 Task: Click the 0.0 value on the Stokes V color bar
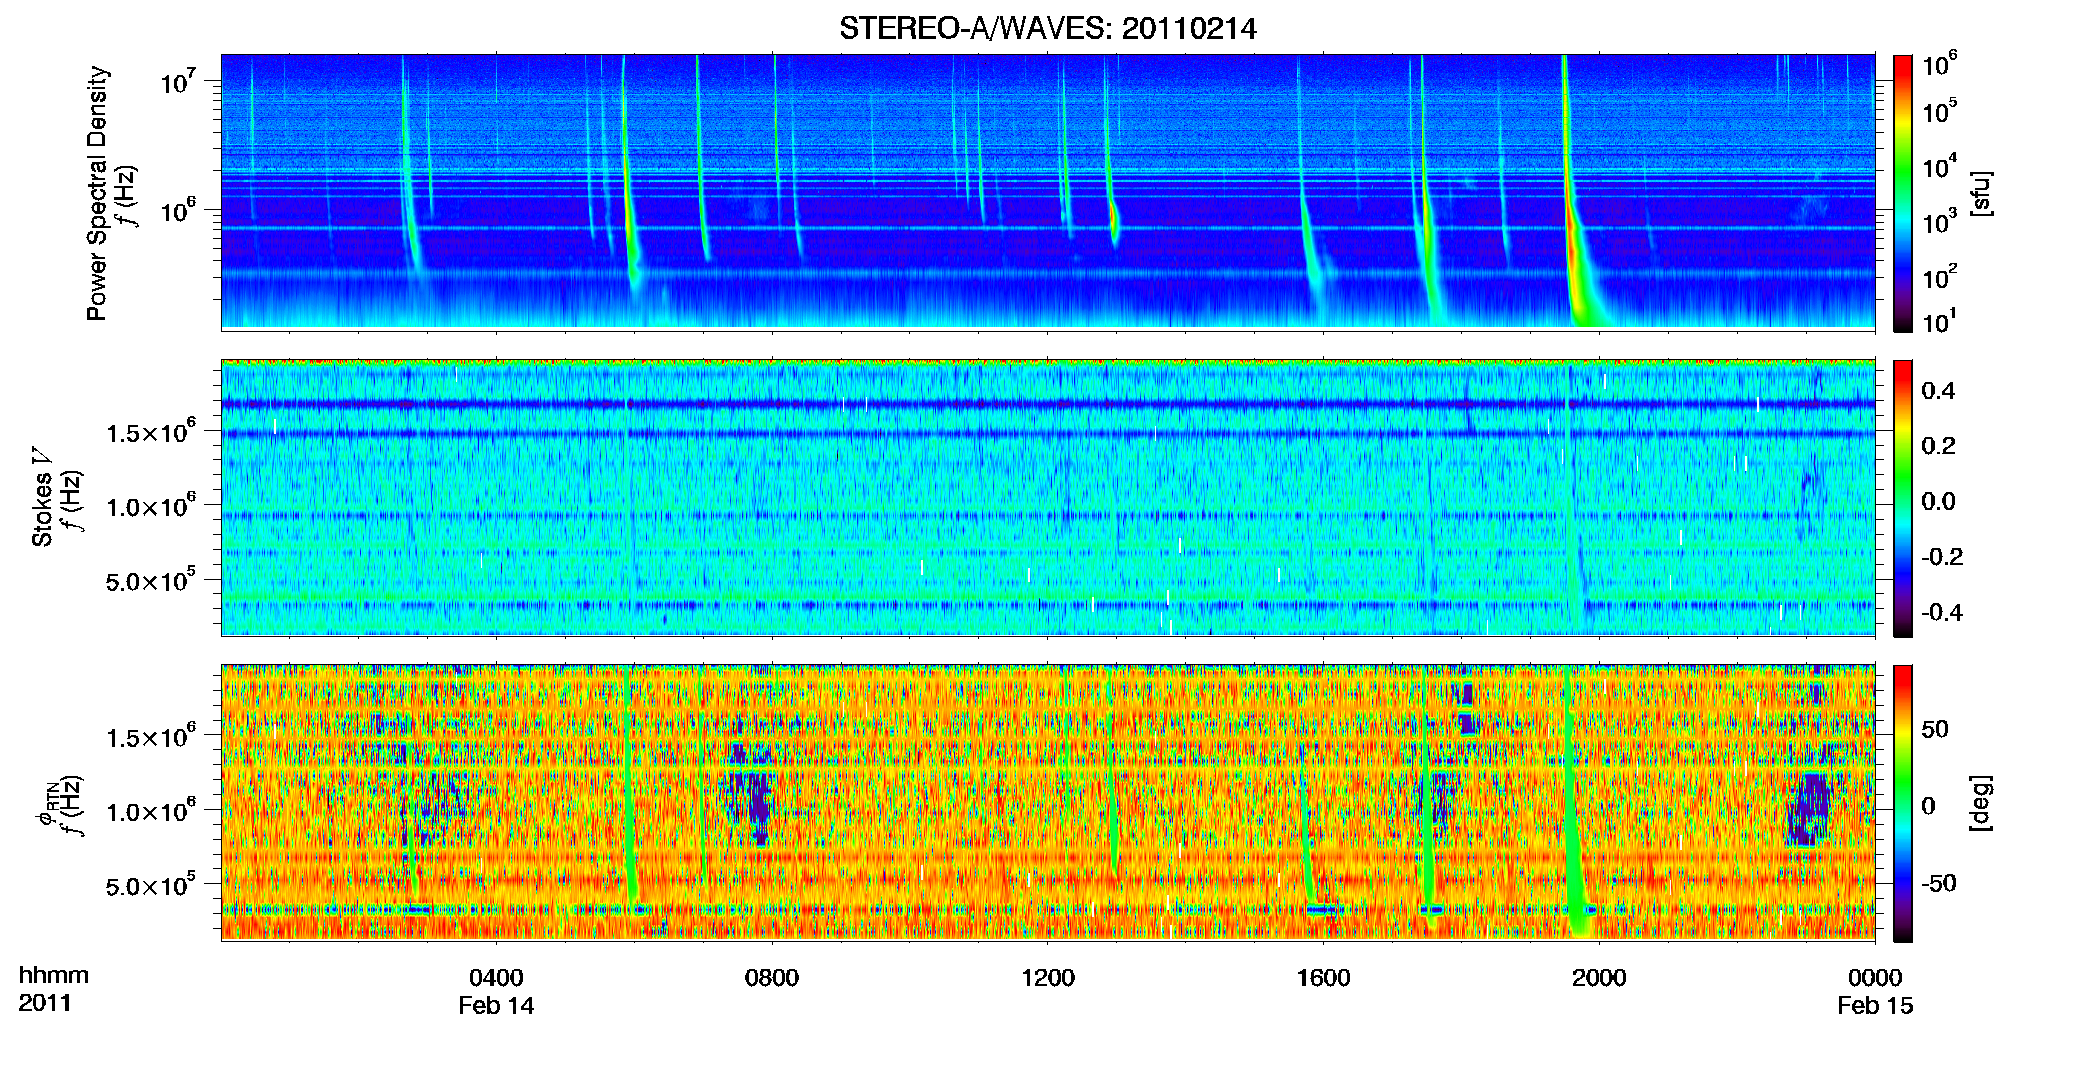(x=1938, y=502)
